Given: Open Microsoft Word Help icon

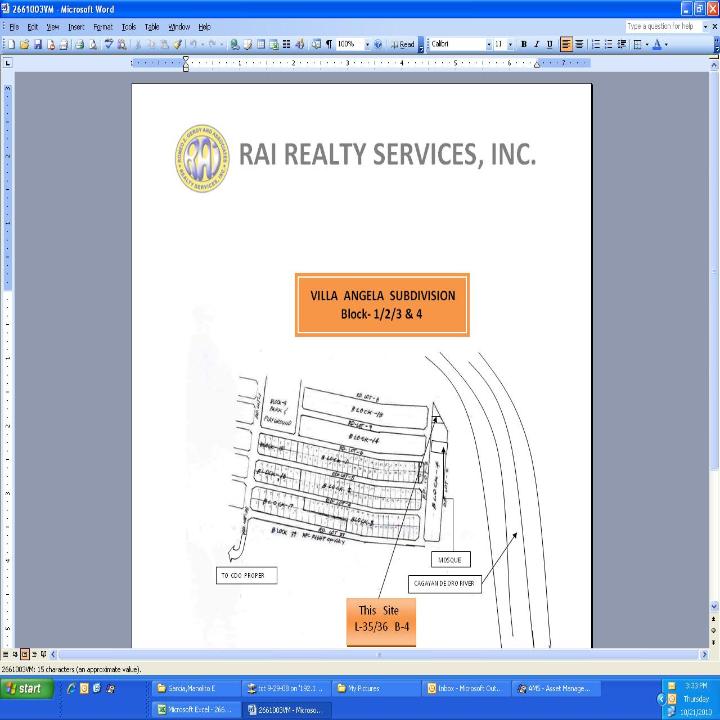Looking at the screenshot, I should point(378,45).
